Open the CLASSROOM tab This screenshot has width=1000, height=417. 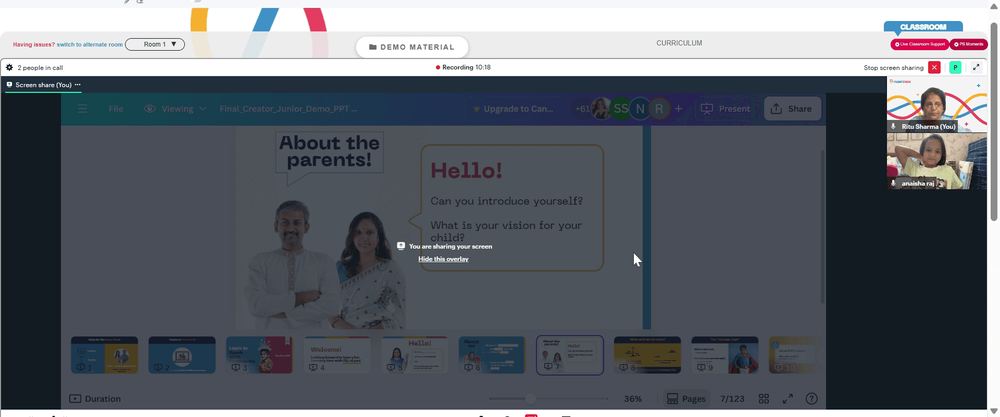tap(923, 27)
